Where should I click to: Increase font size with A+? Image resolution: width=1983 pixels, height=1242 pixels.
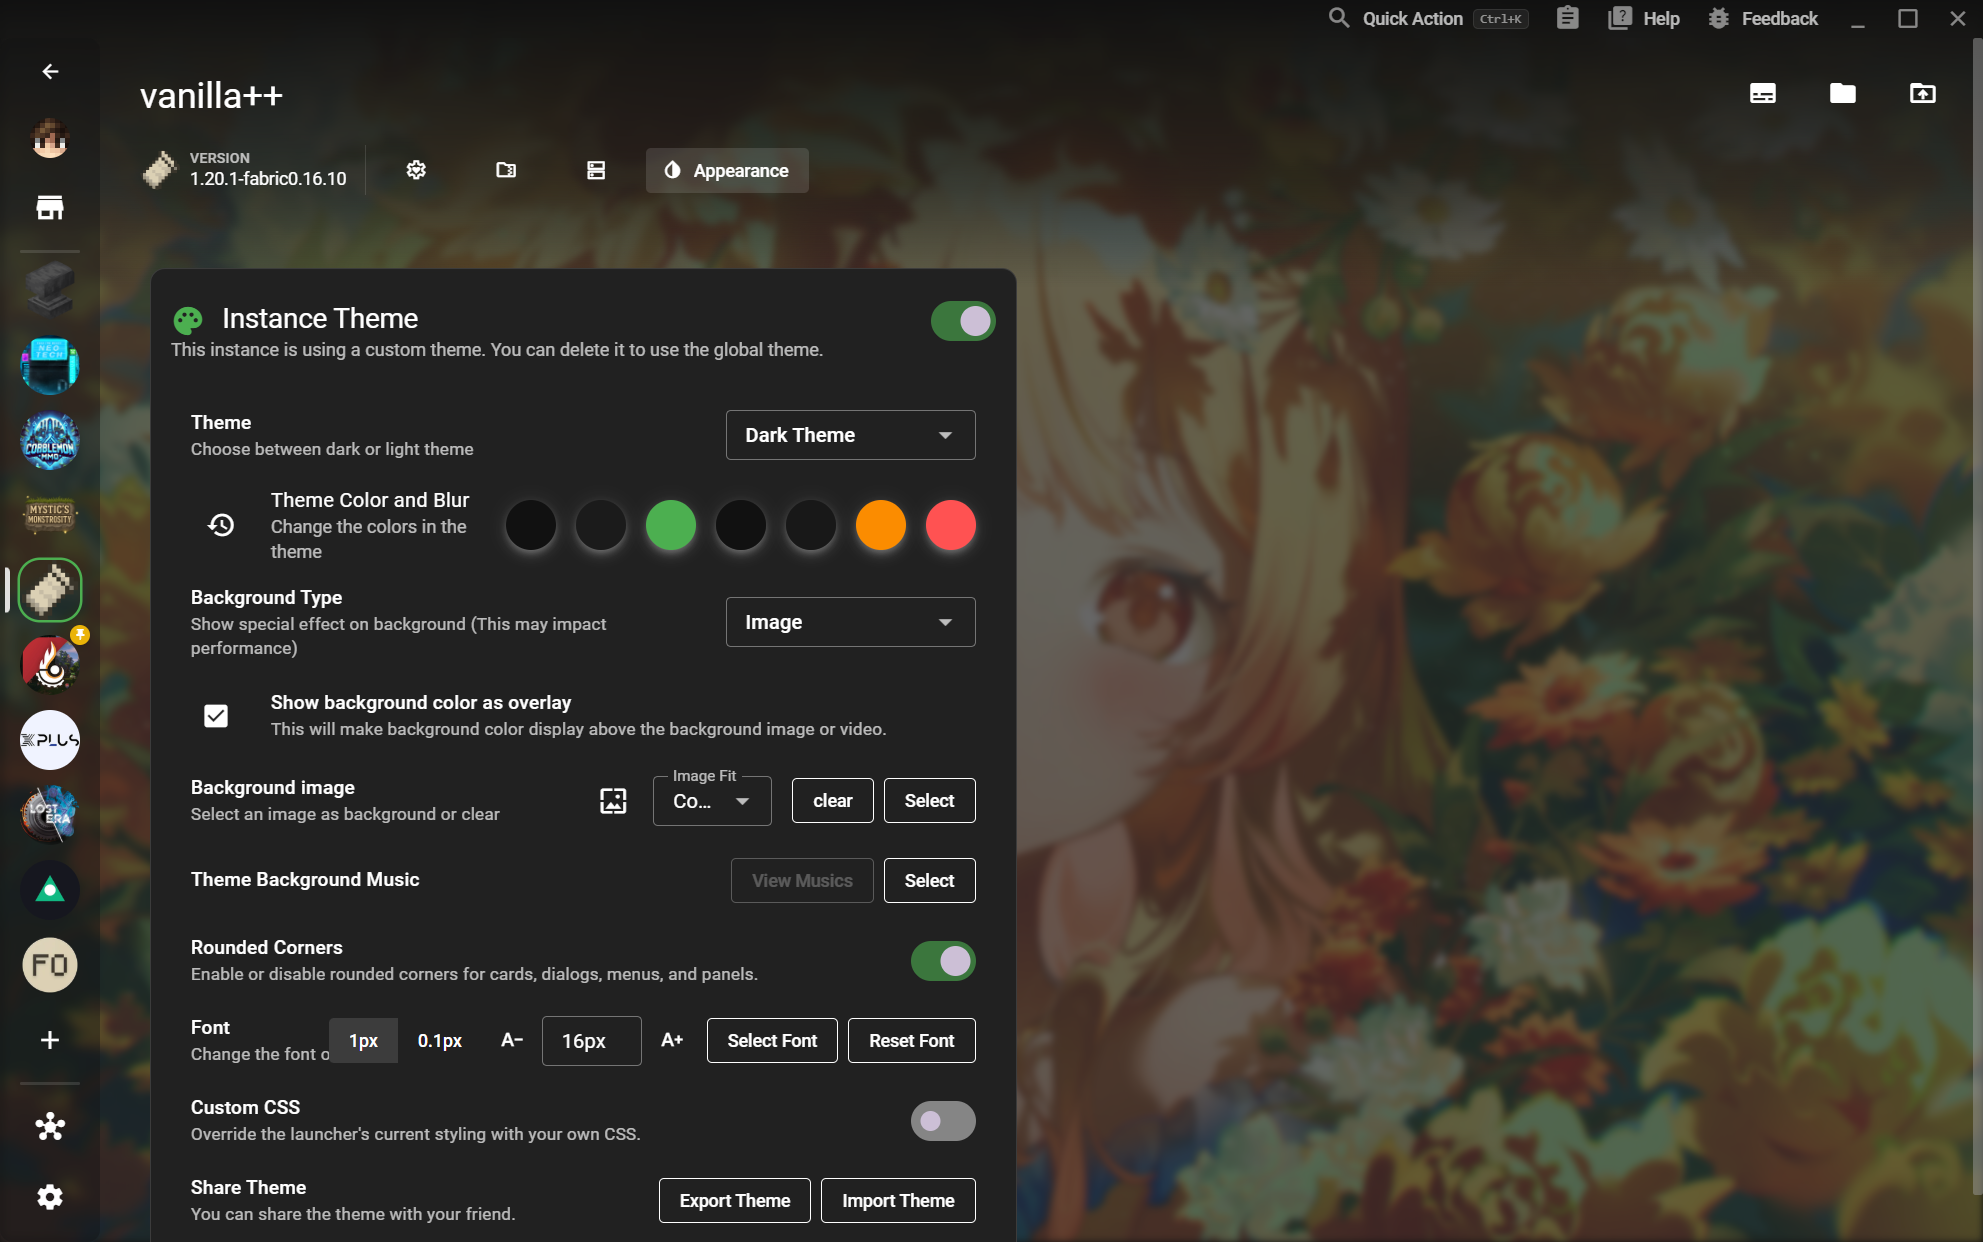pyautogui.click(x=672, y=1041)
